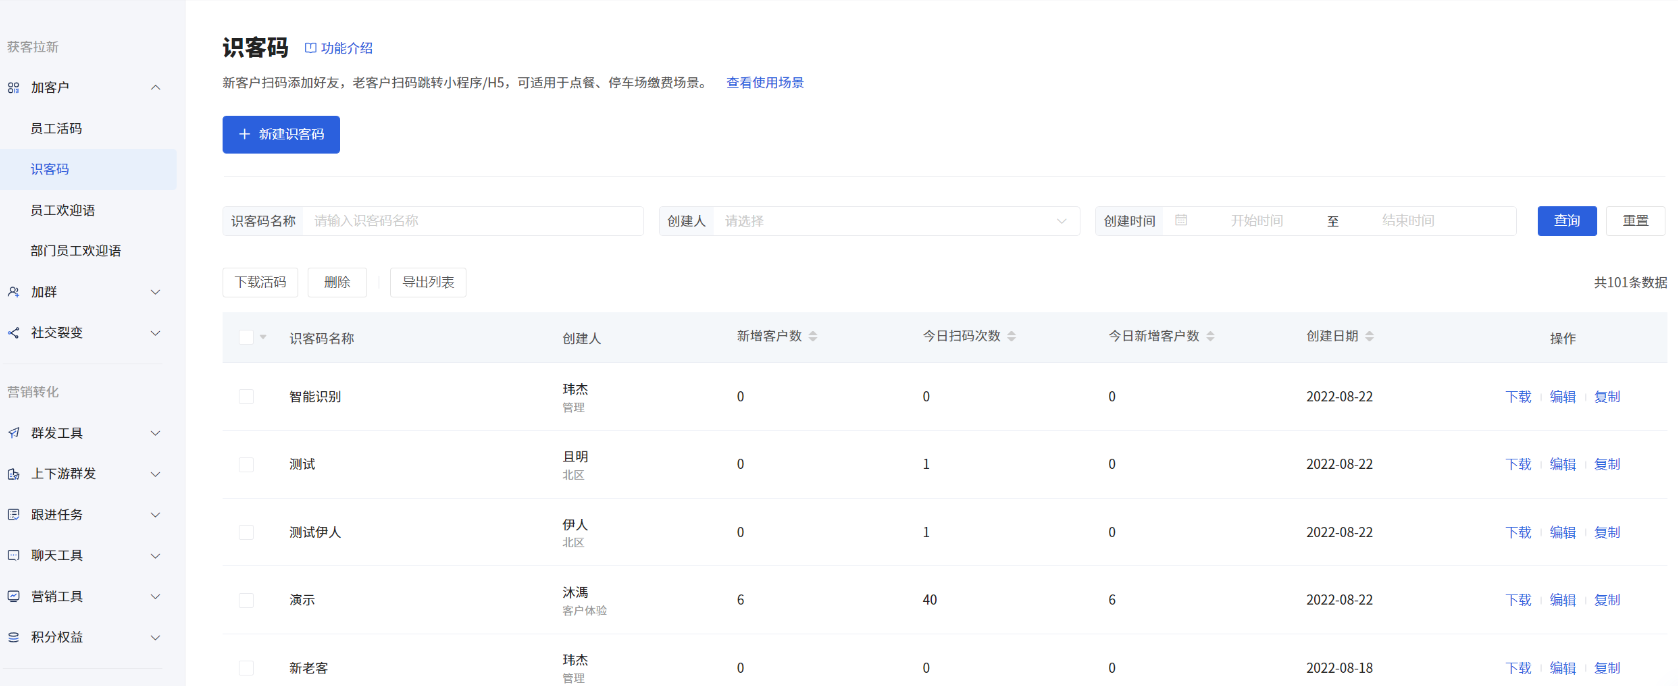Click the 群发工具 send icon

[13, 433]
